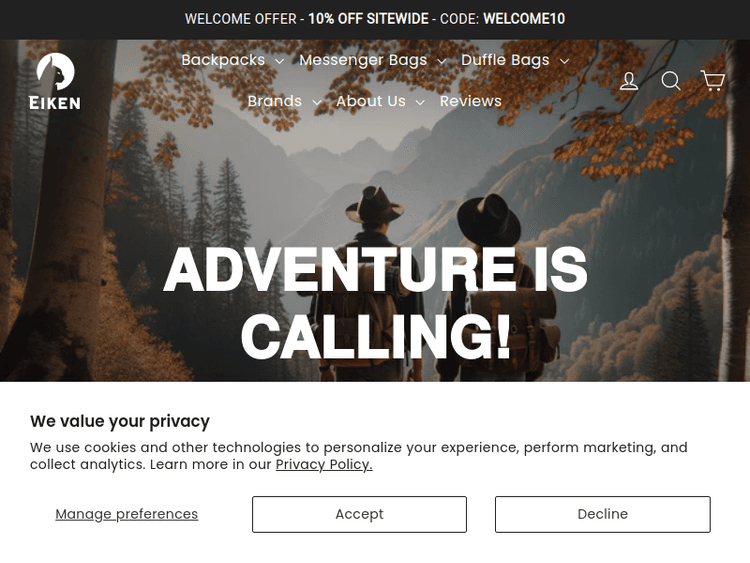Accept the cookie consent
The image size is (750, 563).
[x=359, y=514]
